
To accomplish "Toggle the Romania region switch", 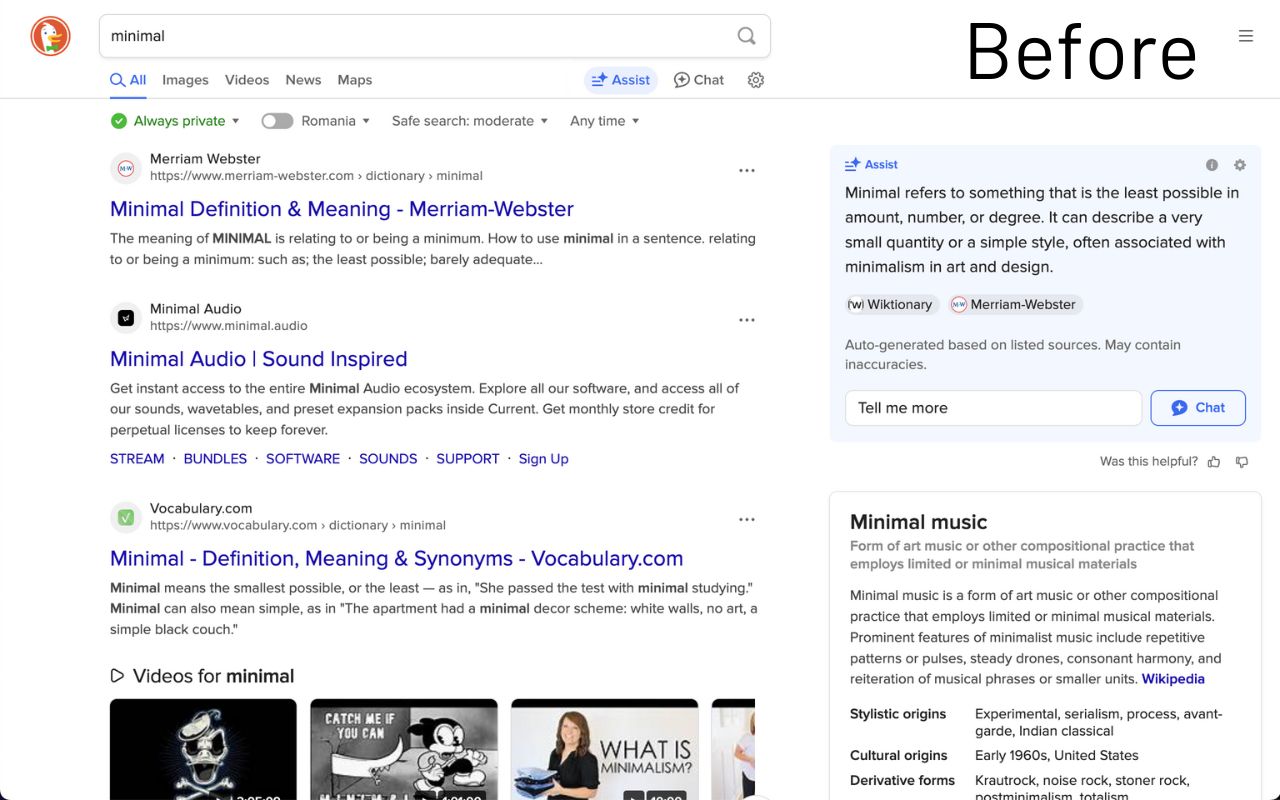I will (x=277, y=121).
